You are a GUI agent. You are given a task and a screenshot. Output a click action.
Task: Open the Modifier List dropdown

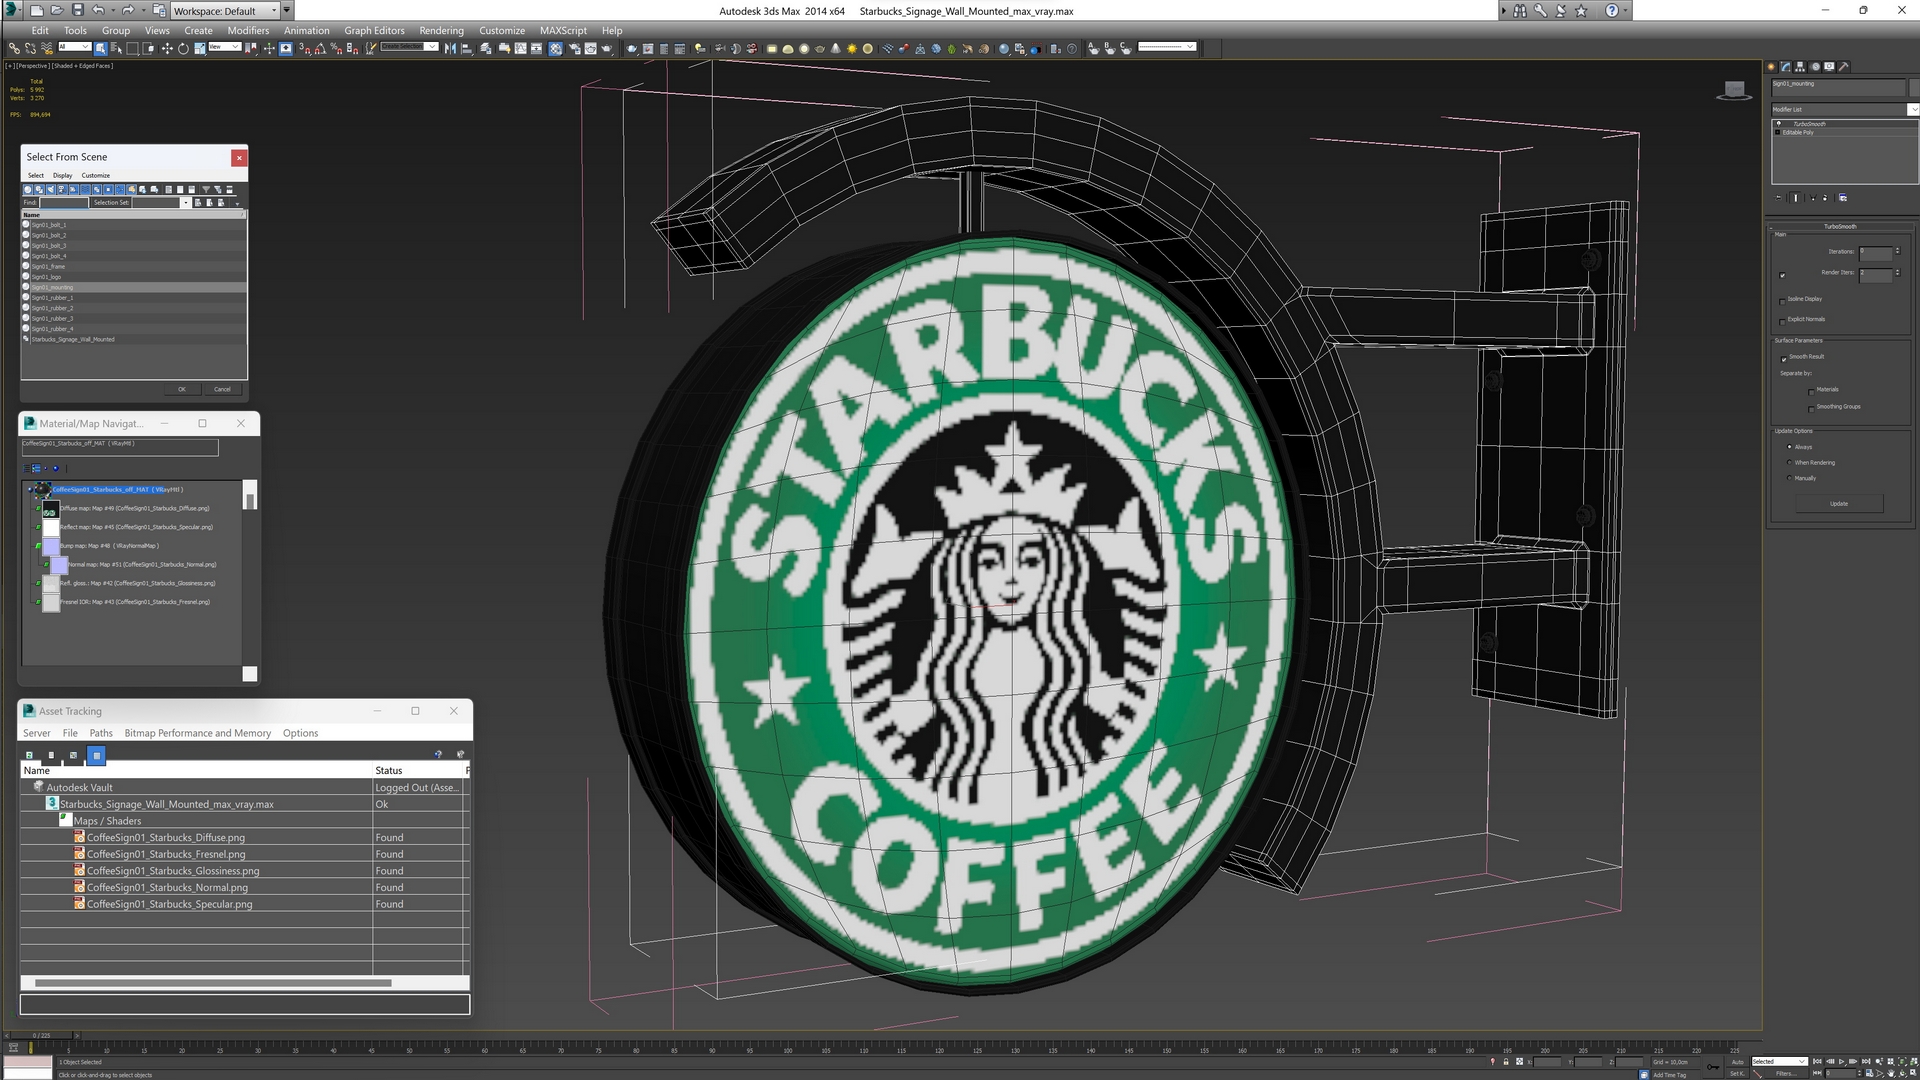point(1845,109)
